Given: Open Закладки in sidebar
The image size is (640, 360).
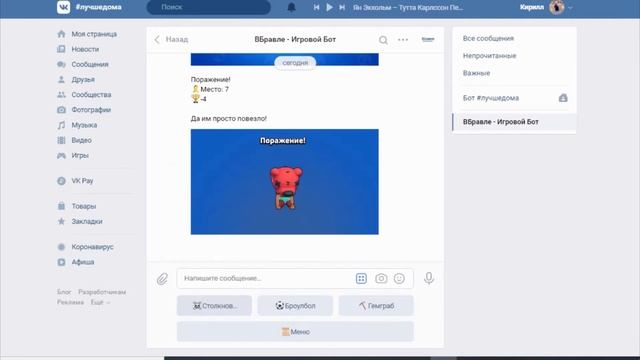Looking at the screenshot, I should coord(87,221).
